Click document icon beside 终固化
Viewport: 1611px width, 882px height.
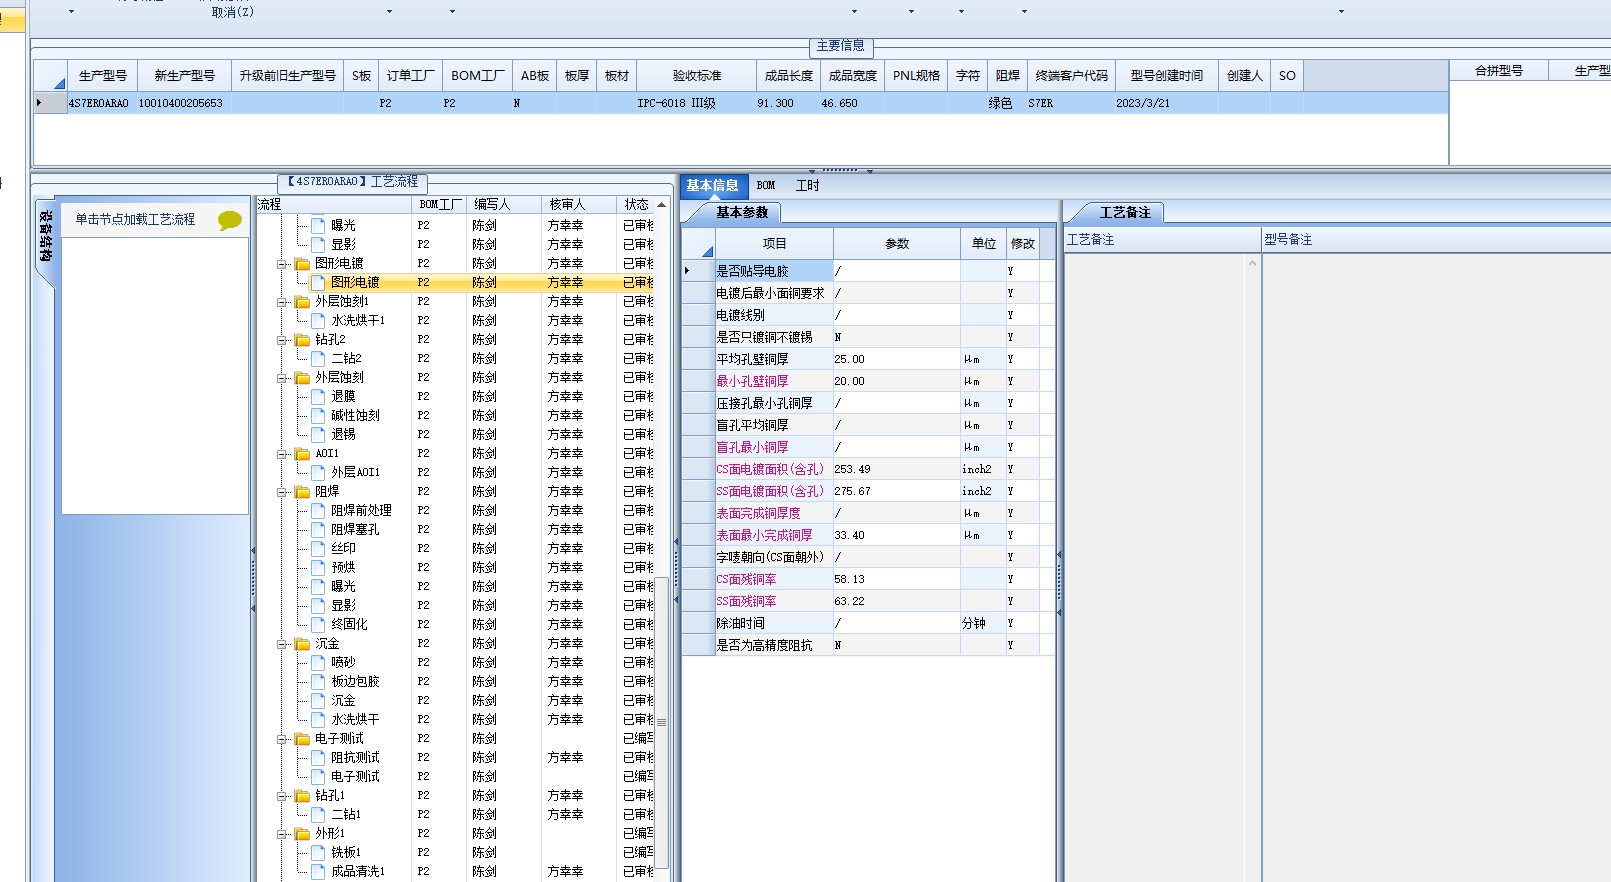tap(318, 625)
